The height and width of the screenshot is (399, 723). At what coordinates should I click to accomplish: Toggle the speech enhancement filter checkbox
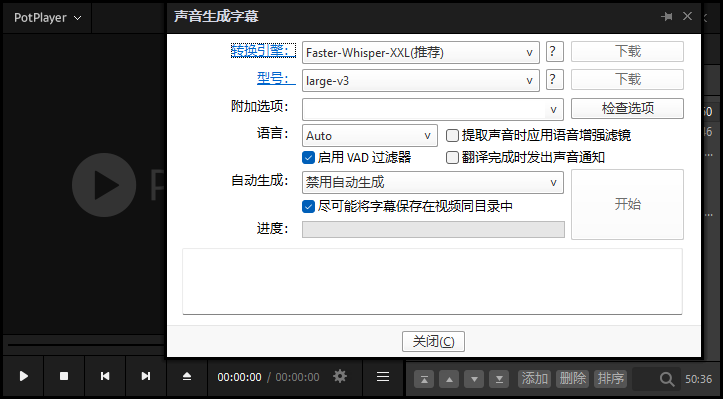(x=452, y=136)
